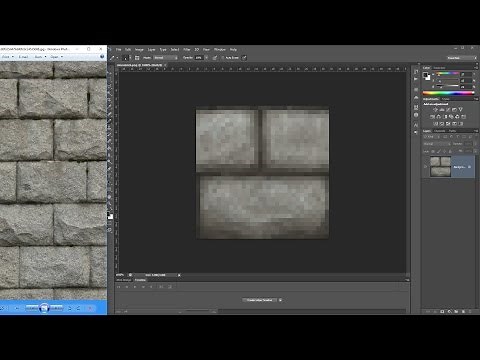Open Photo Viewer help icon
480x360 pixels.
click(102, 57)
